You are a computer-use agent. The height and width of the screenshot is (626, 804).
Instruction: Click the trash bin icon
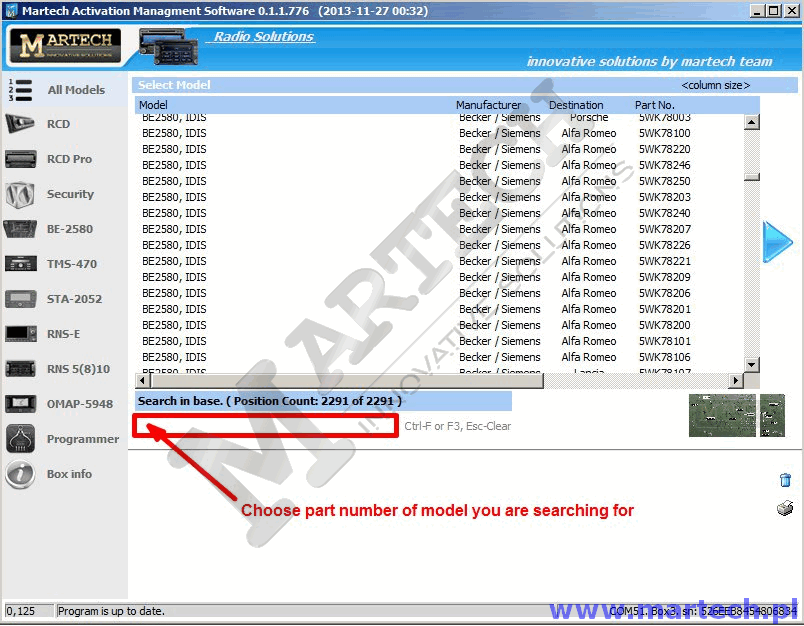click(785, 480)
